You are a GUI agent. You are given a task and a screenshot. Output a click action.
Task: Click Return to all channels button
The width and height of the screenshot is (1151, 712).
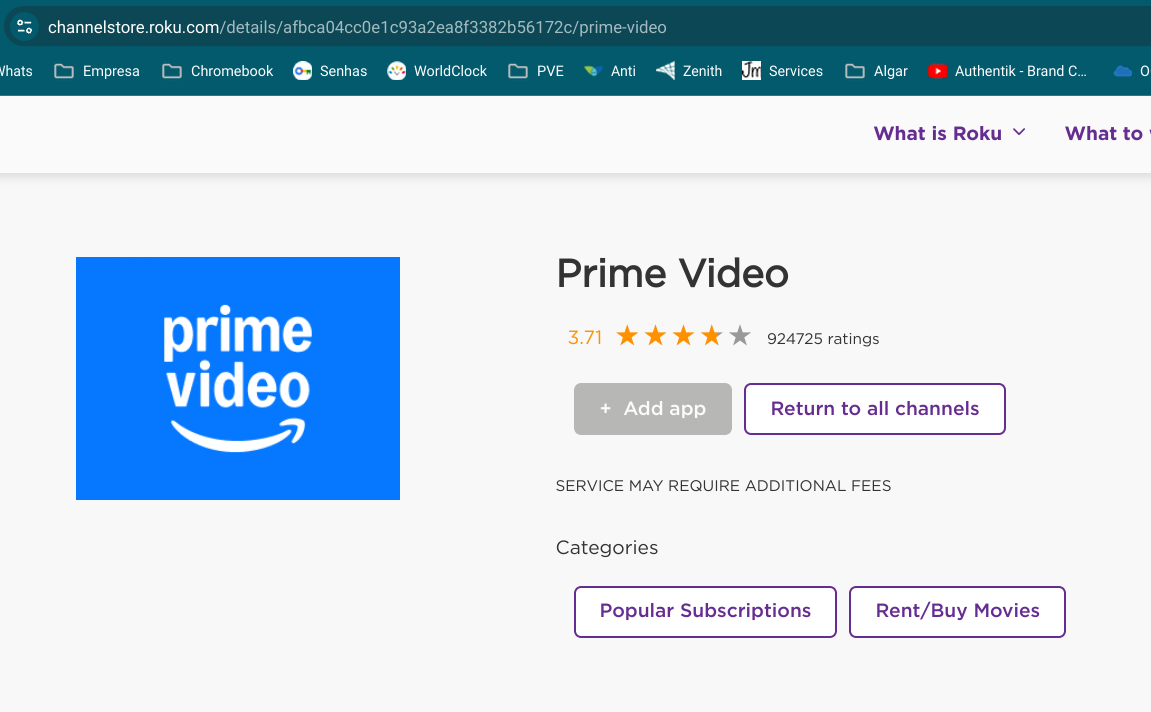[874, 409]
